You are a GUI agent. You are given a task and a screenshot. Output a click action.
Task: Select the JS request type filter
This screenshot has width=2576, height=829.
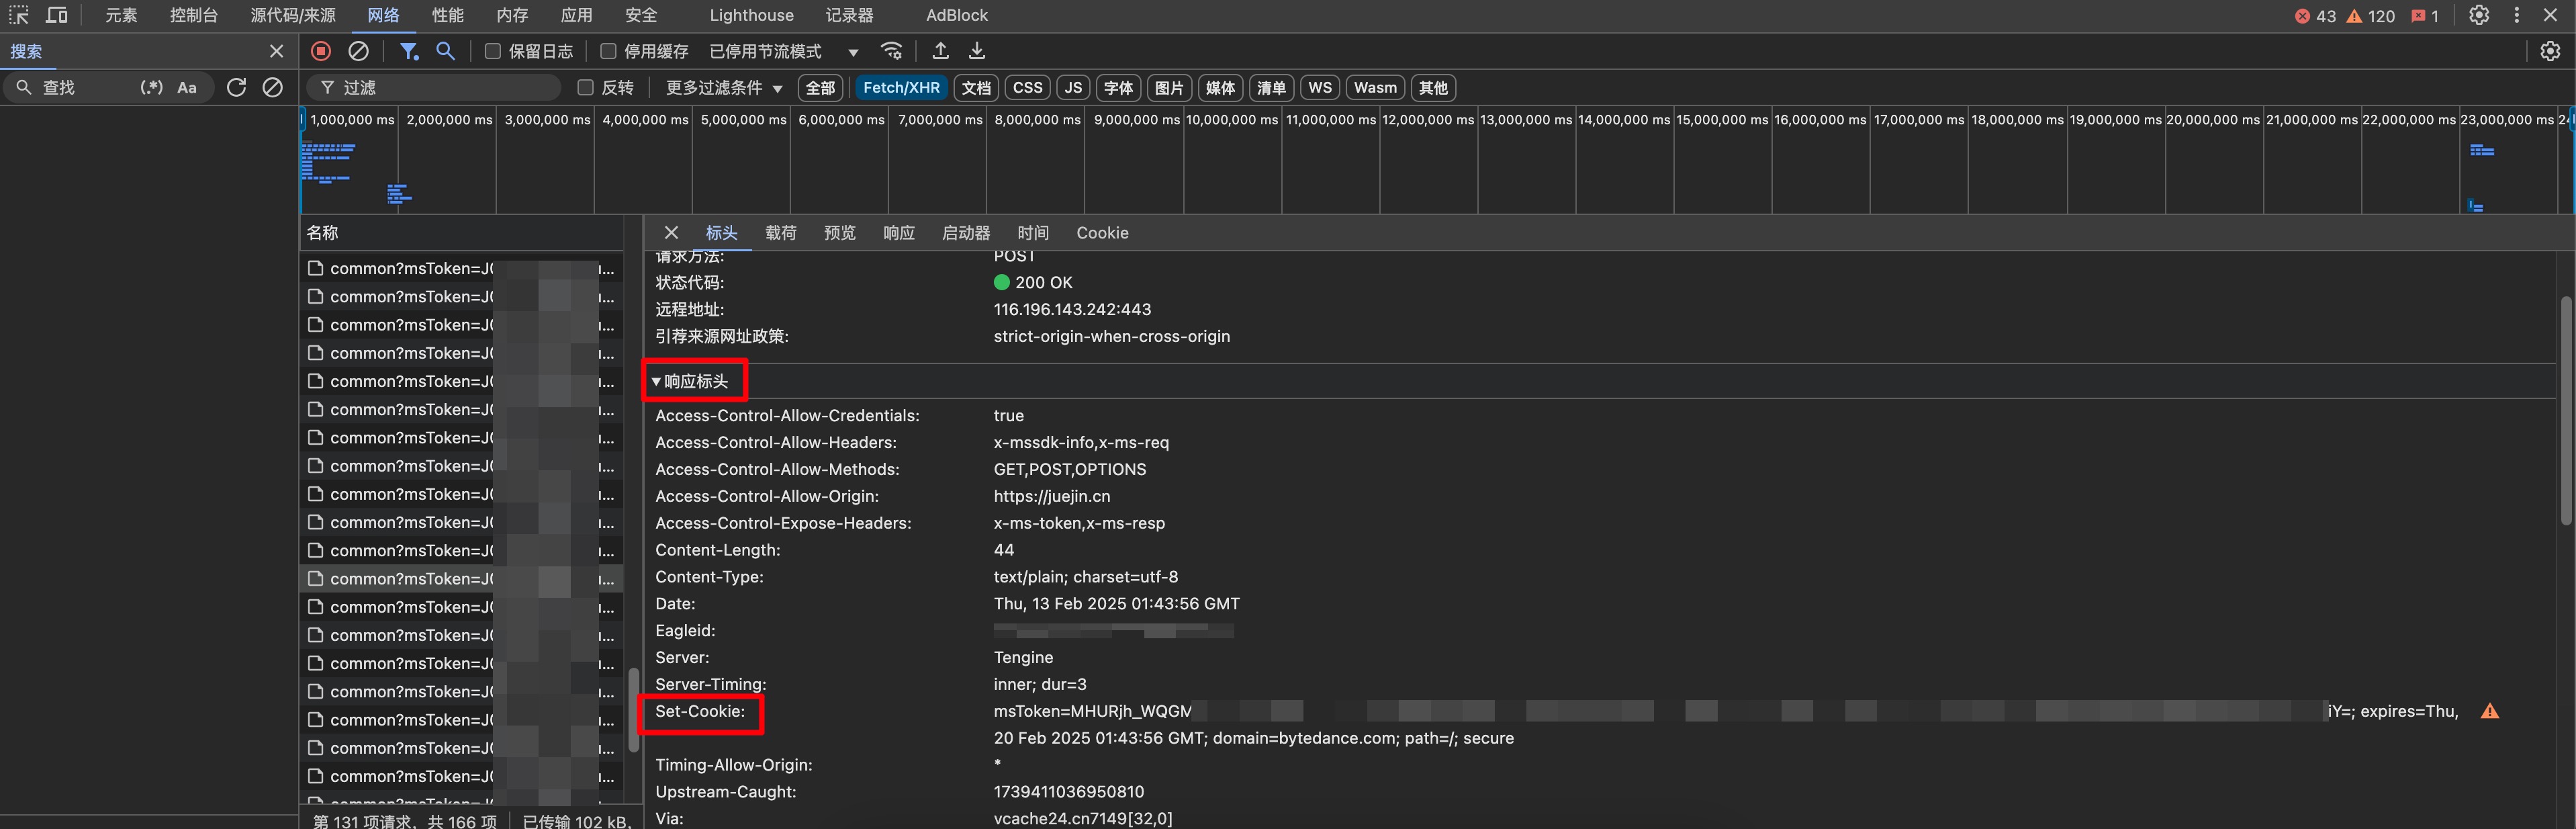1073,88
